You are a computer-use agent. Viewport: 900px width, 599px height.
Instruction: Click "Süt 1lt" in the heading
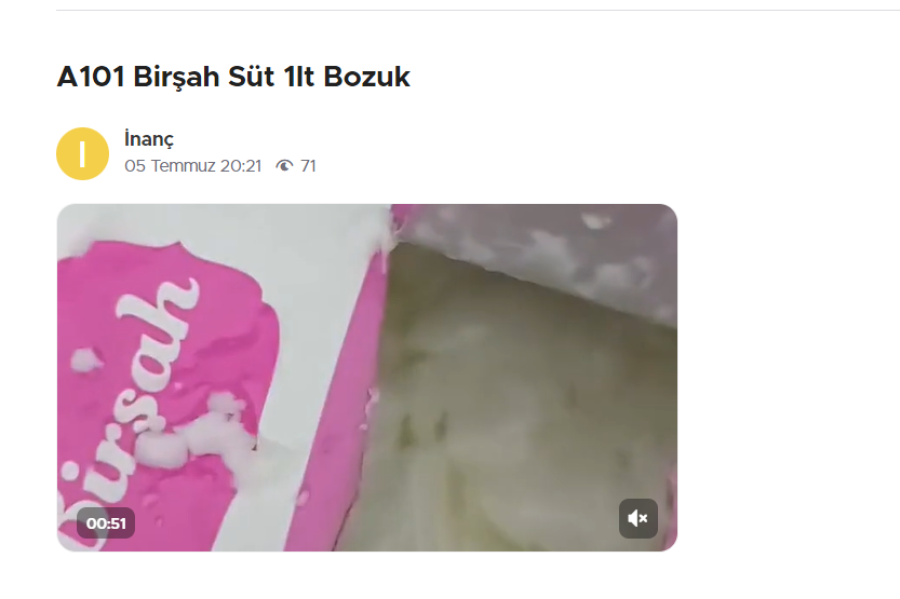click(x=271, y=76)
